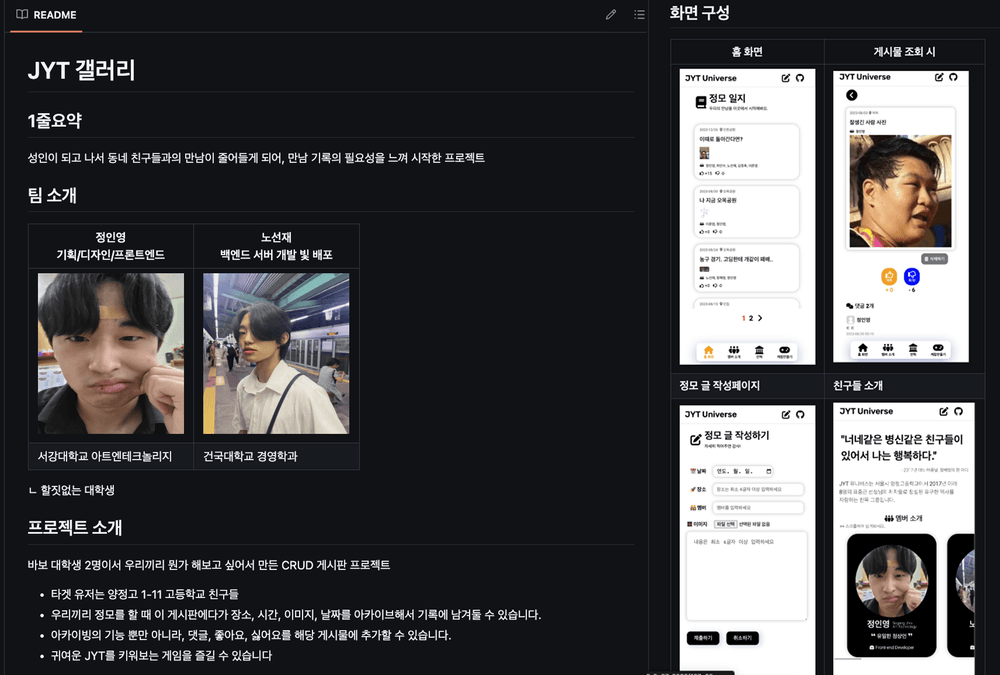Click the compose pencil icon on the home screen header
Image resolution: width=1000 pixels, height=675 pixels.
(784, 78)
